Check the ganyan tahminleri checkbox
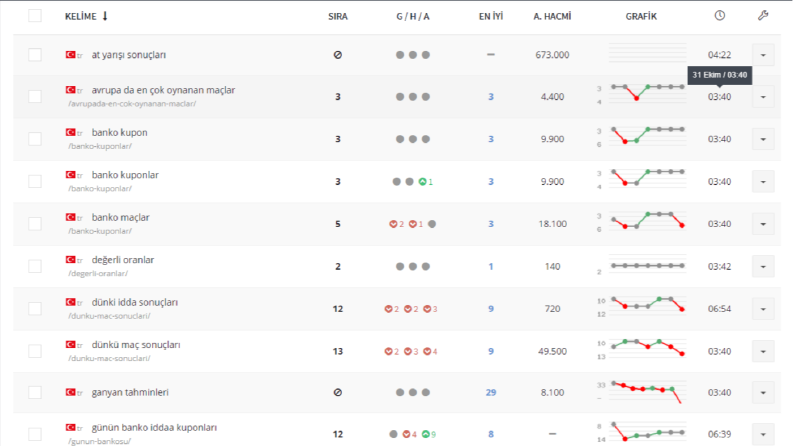The image size is (793, 446). pyautogui.click(x=35, y=392)
